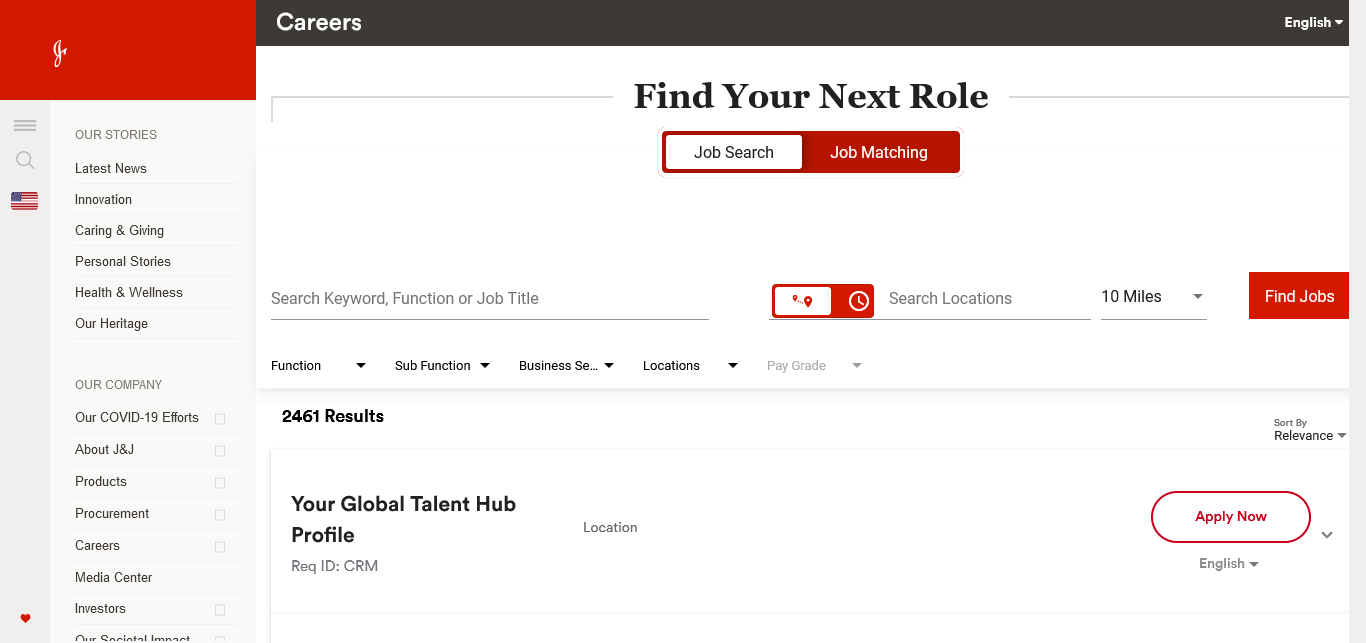Open the English language menu in header
Image resolution: width=1366 pixels, height=643 pixels.
(x=1313, y=22)
